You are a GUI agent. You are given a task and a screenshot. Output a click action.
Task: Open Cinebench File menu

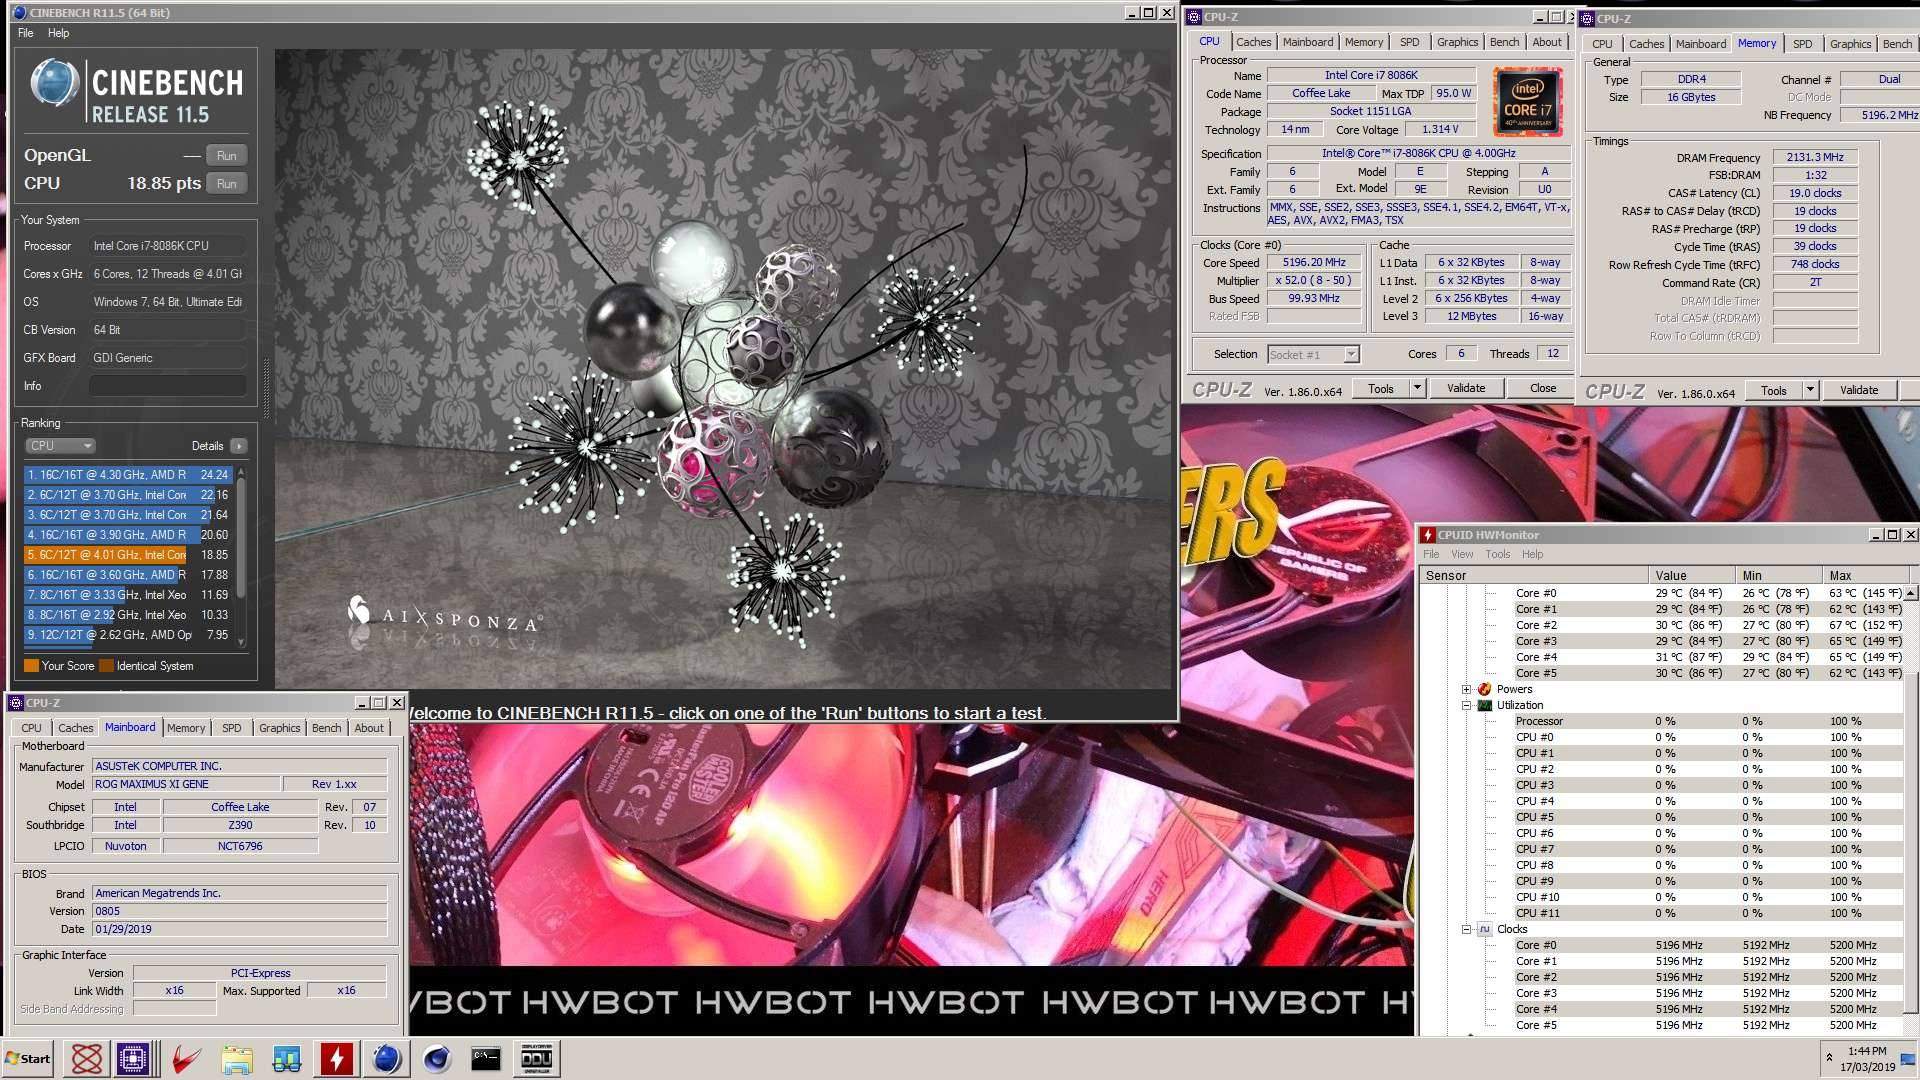click(x=26, y=33)
